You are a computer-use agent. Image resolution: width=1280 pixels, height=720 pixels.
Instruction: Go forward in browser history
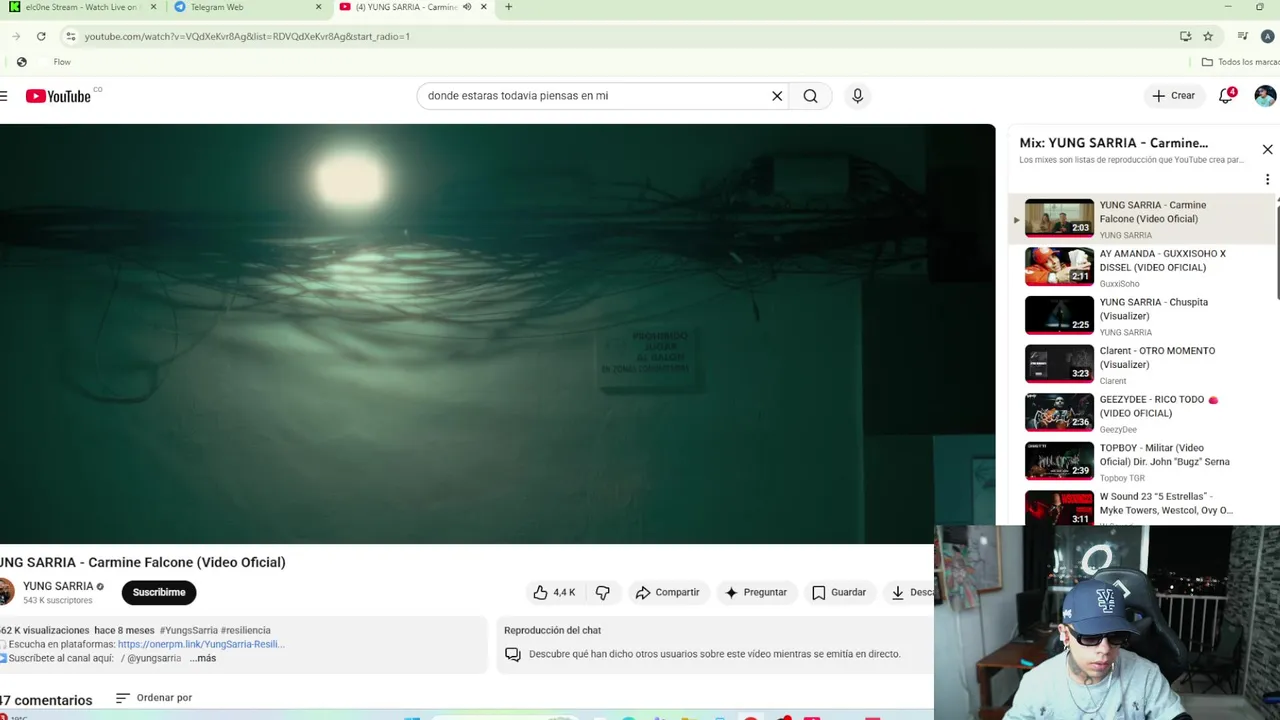tap(16, 36)
